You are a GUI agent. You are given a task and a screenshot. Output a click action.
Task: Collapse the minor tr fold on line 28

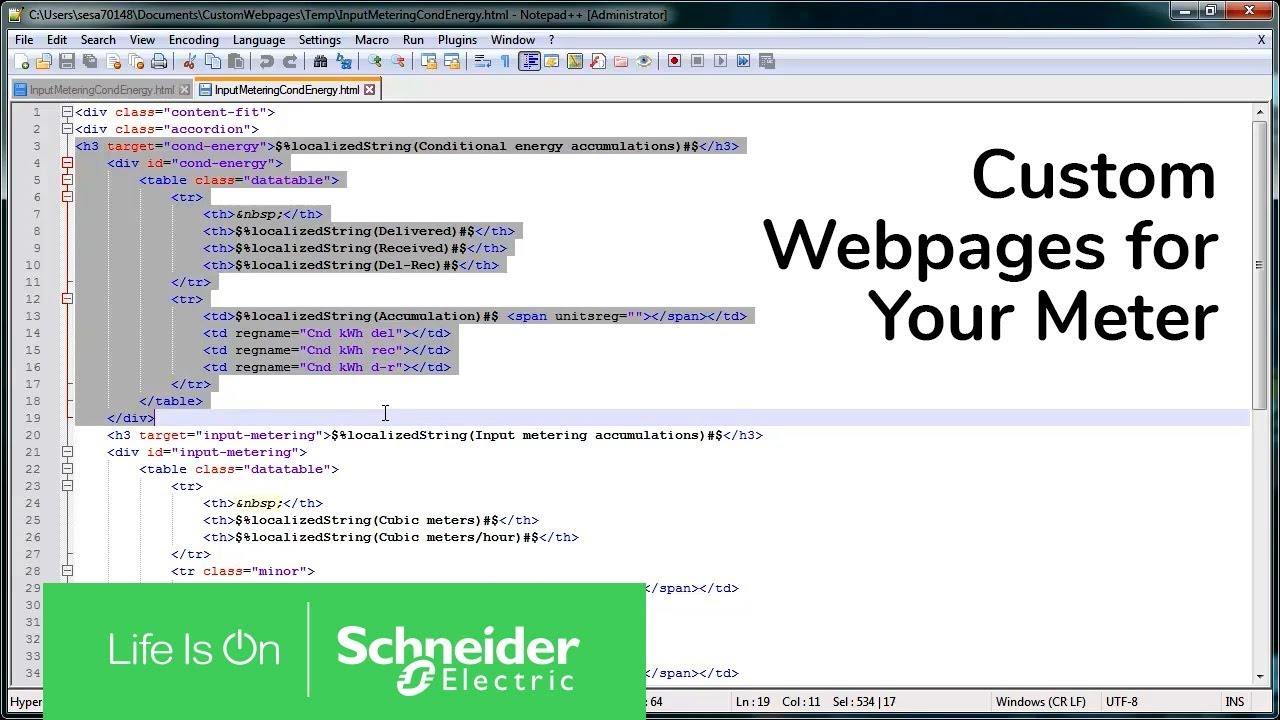click(67, 571)
